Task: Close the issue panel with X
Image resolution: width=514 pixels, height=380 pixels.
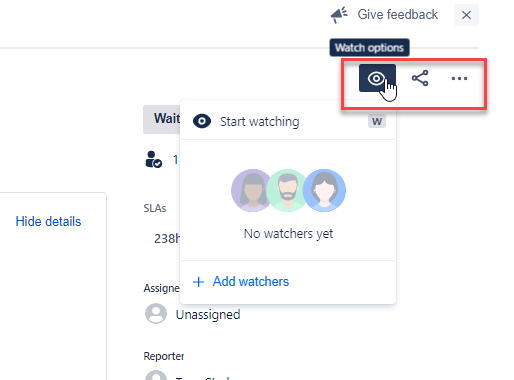Action: pyautogui.click(x=466, y=15)
